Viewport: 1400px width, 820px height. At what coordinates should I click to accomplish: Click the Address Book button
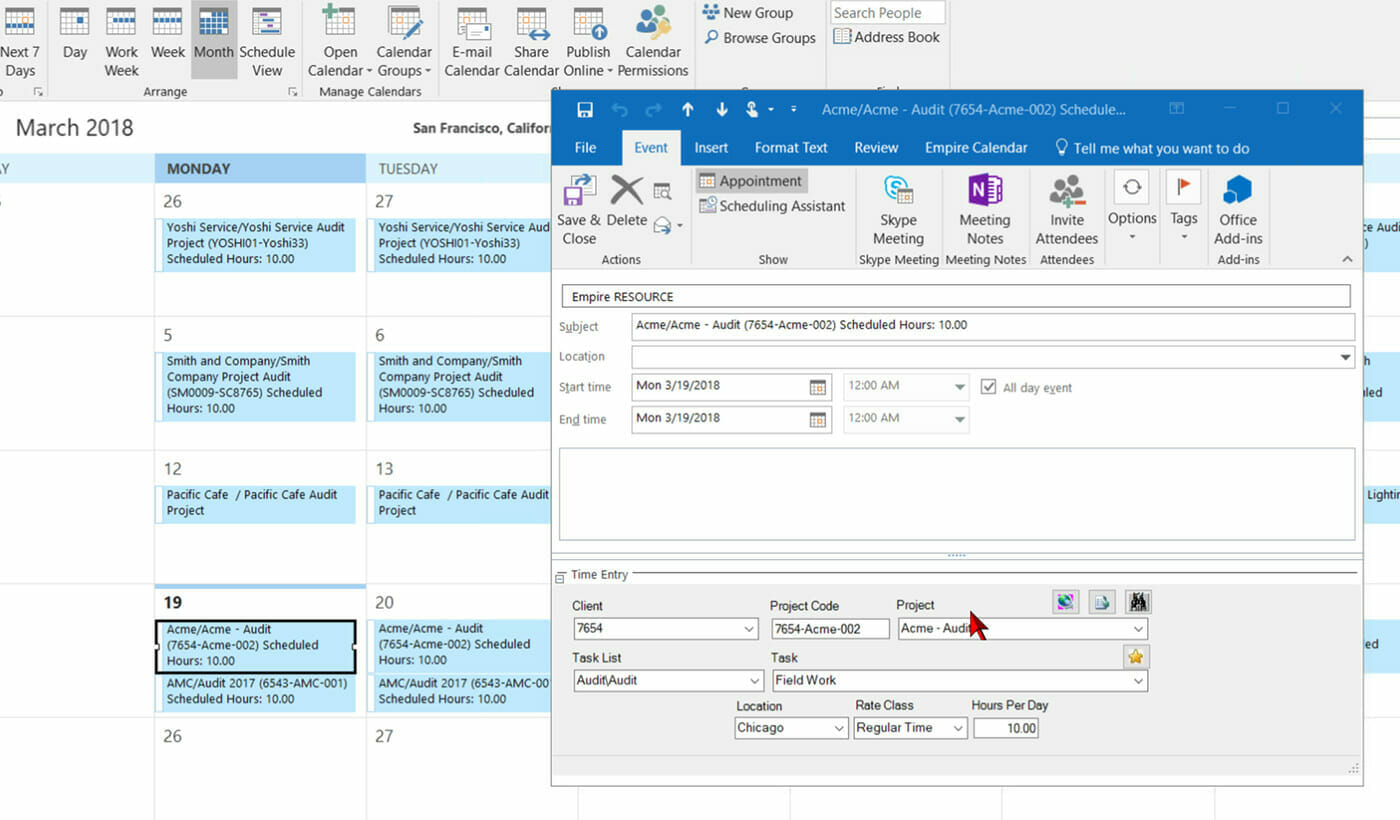pos(887,37)
